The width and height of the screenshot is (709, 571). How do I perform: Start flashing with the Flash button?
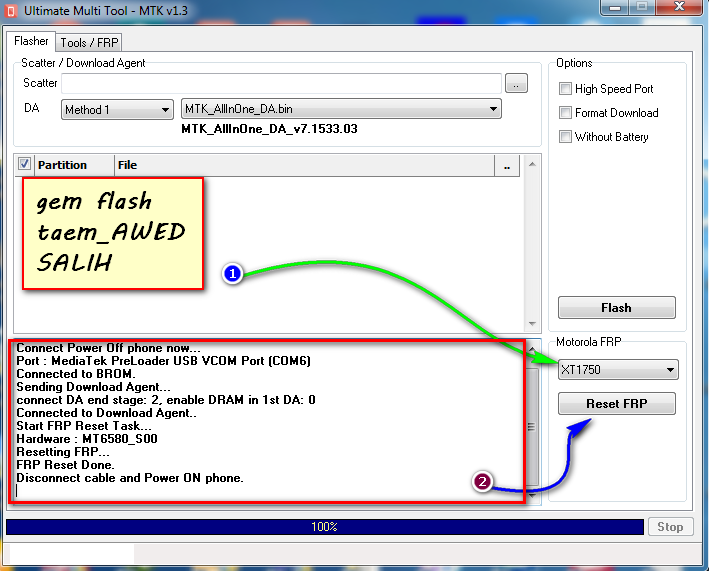coord(616,308)
